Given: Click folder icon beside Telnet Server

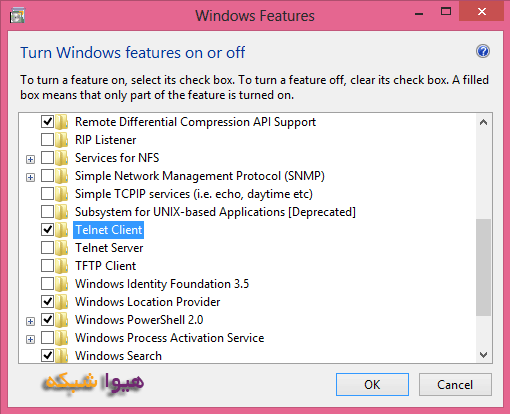Looking at the screenshot, I should click(62, 248).
